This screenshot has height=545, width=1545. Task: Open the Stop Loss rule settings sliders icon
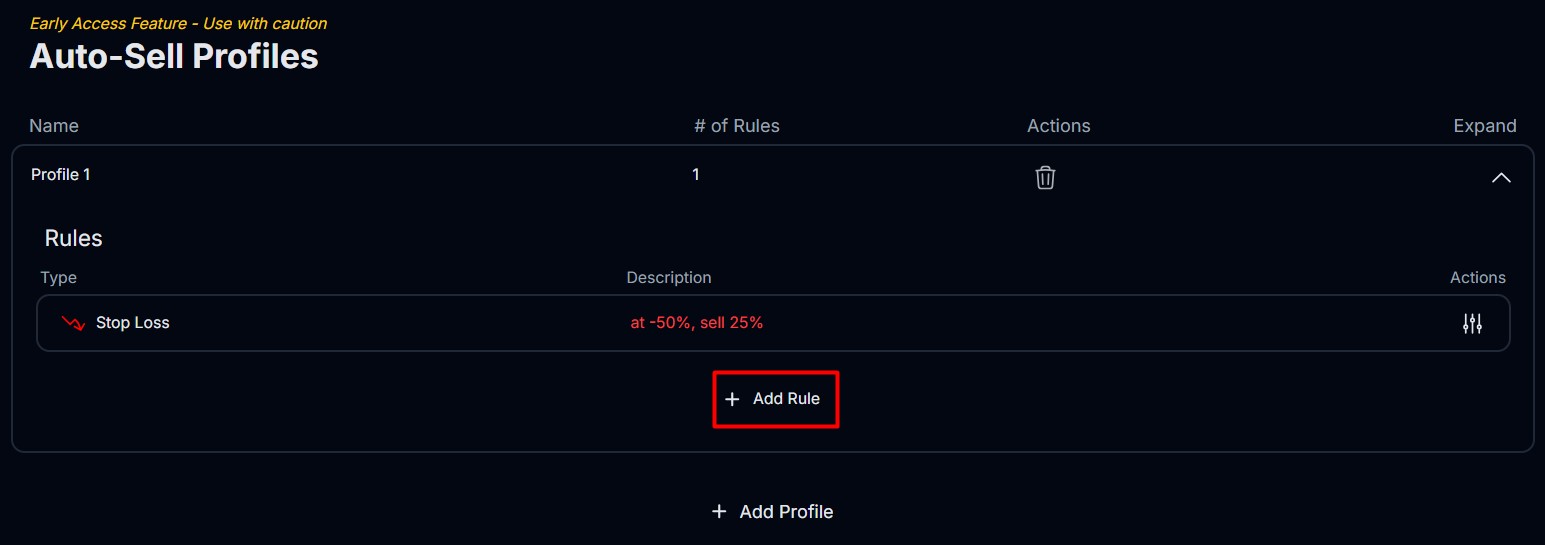(1472, 323)
